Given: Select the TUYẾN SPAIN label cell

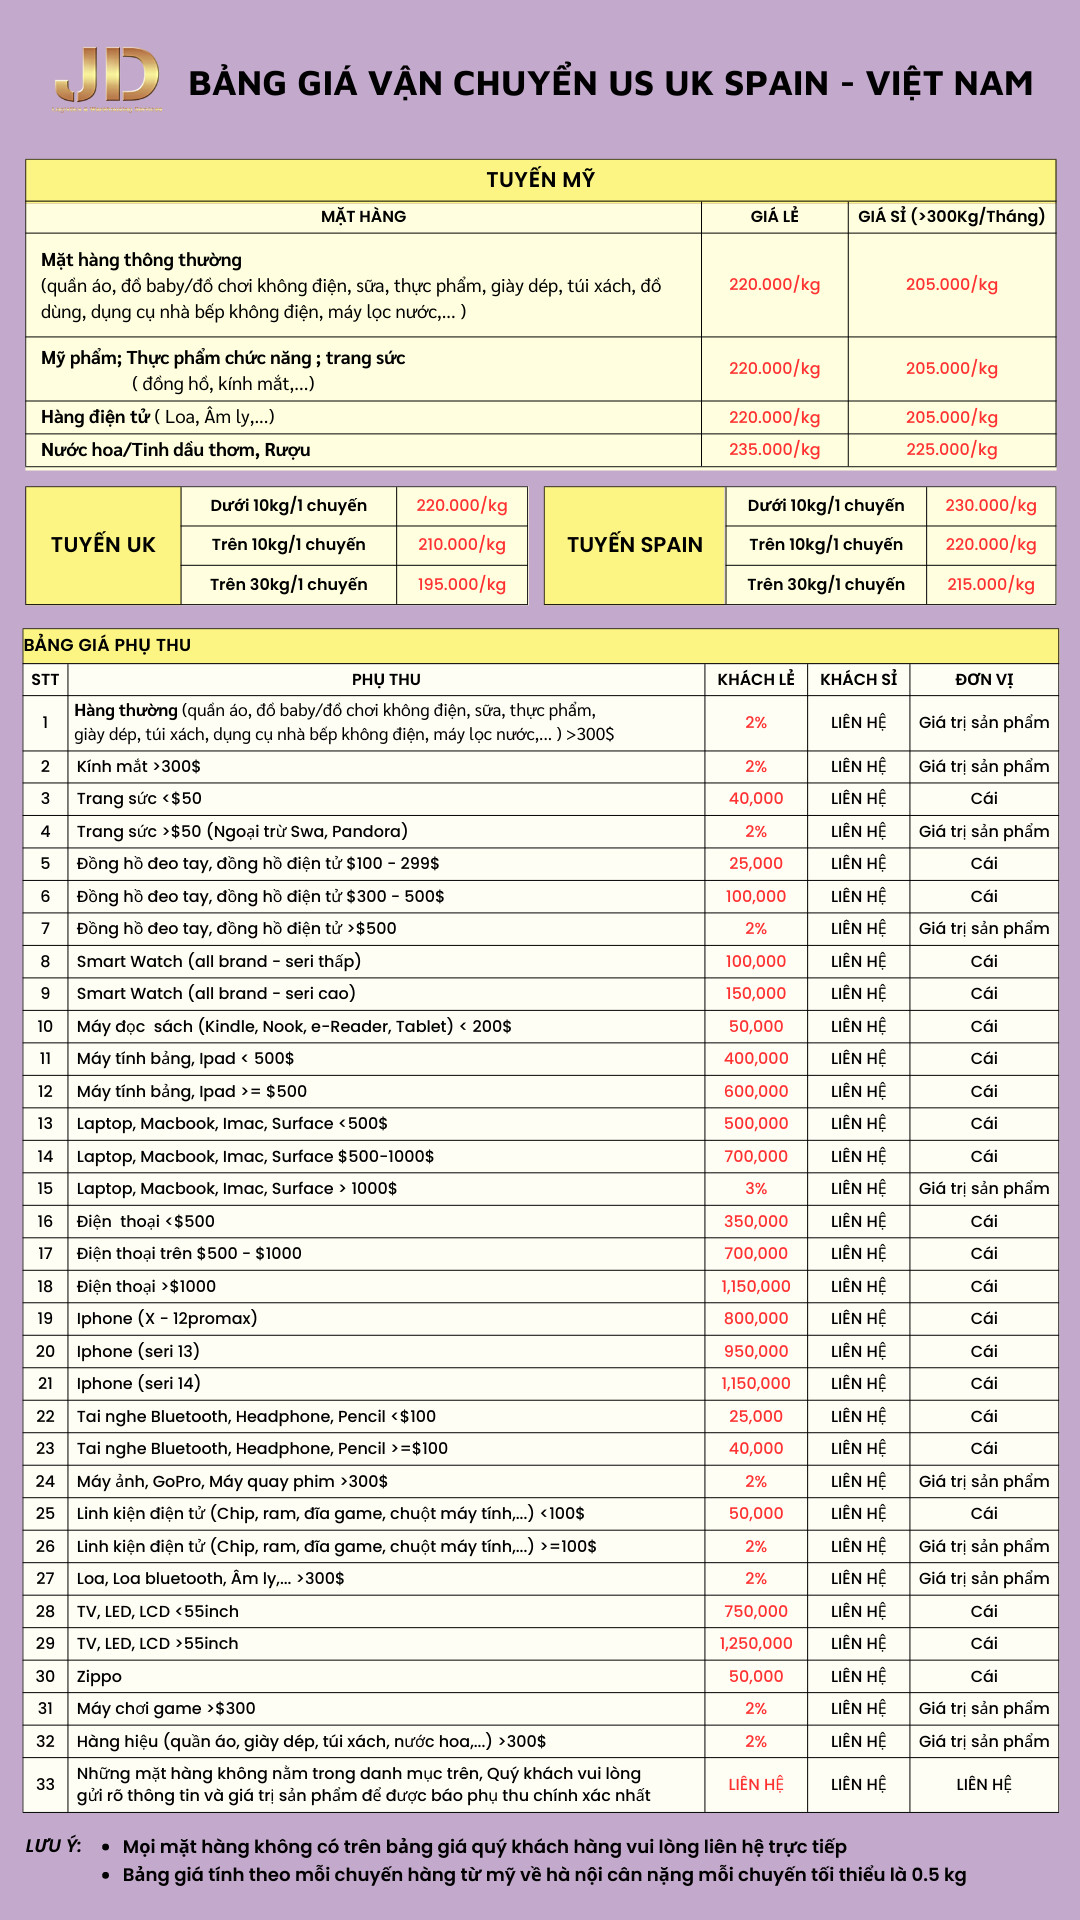Looking at the screenshot, I should click(x=634, y=545).
